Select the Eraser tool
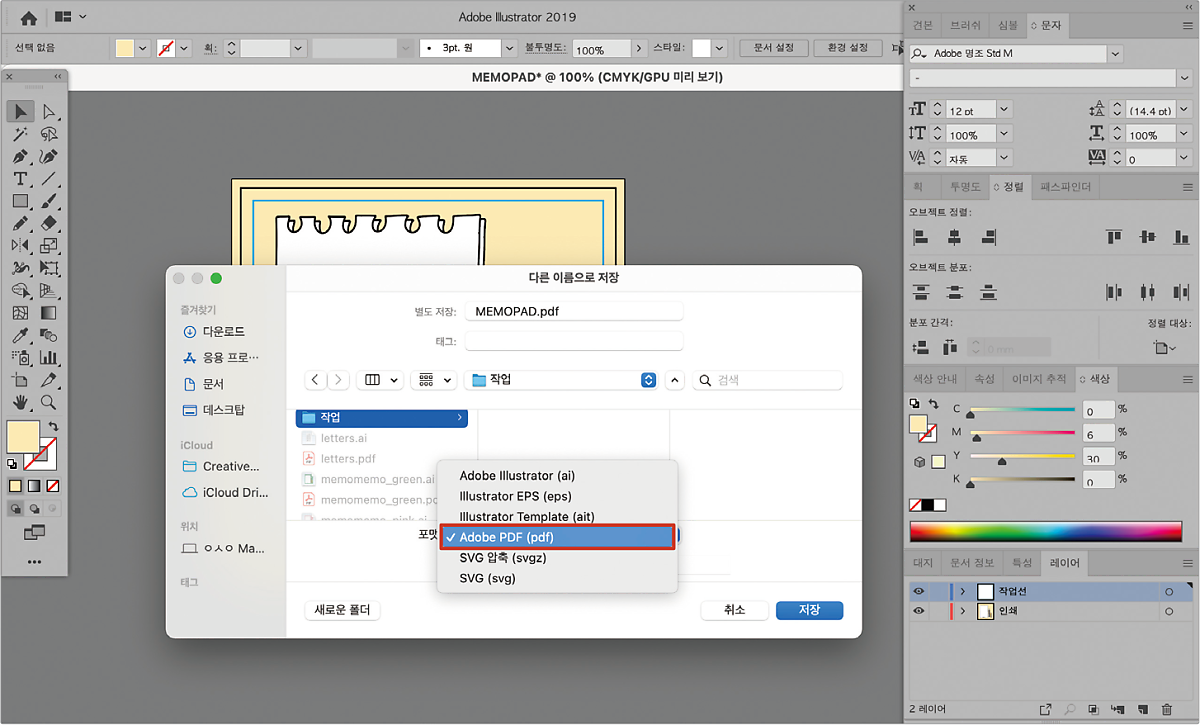This screenshot has width=1200, height=725. tap(48, 223)
